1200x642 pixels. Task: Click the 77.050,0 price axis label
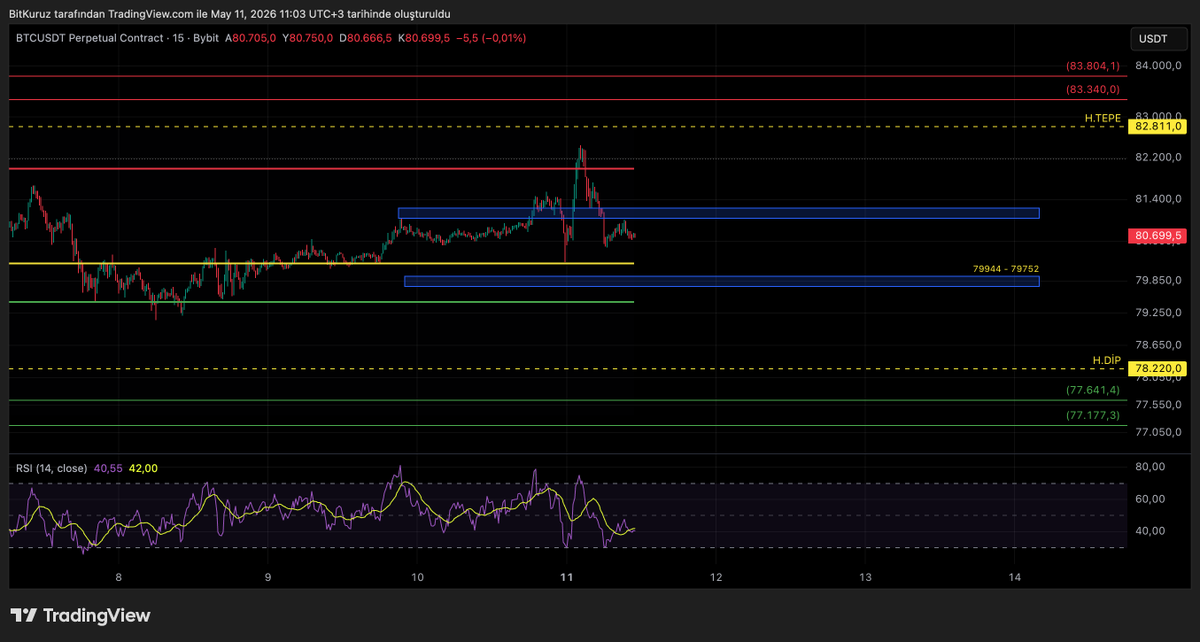(1158, 432)
